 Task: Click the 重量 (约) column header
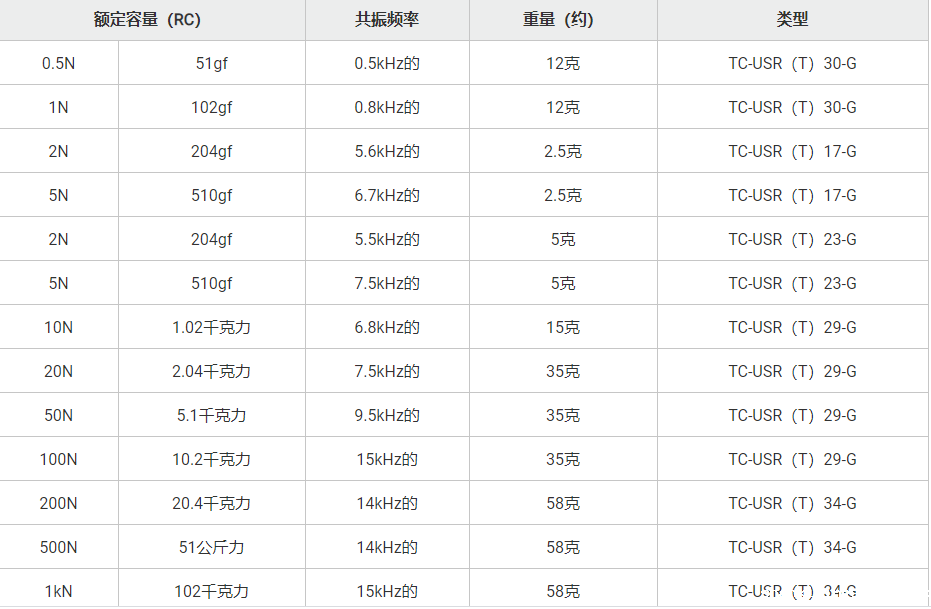pos(562,19)
